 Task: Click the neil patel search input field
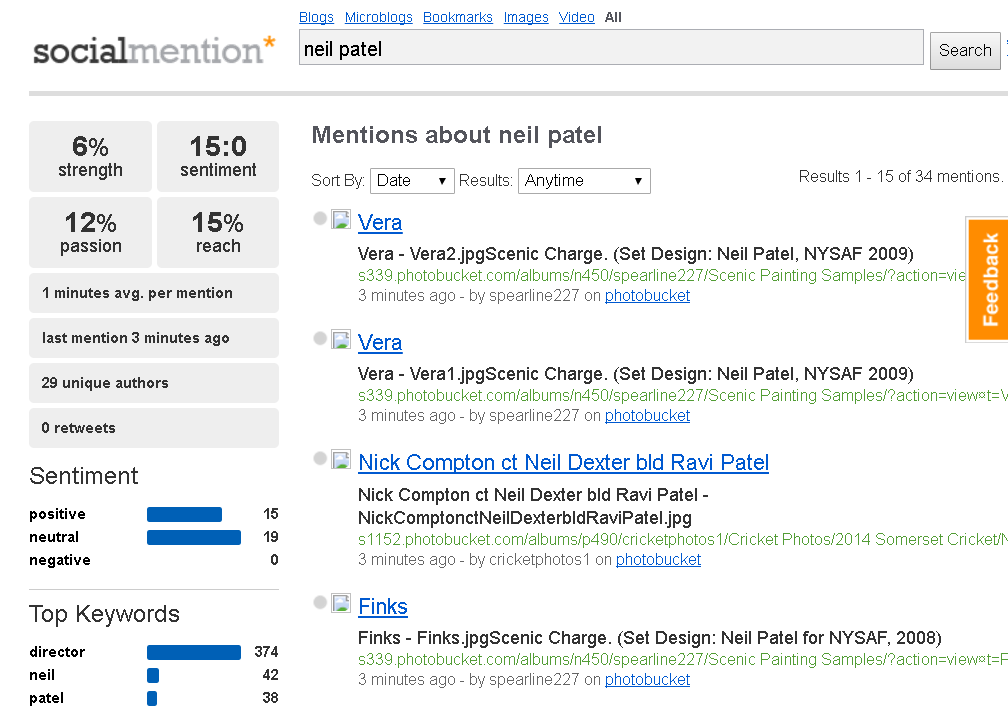pos(611,48)
